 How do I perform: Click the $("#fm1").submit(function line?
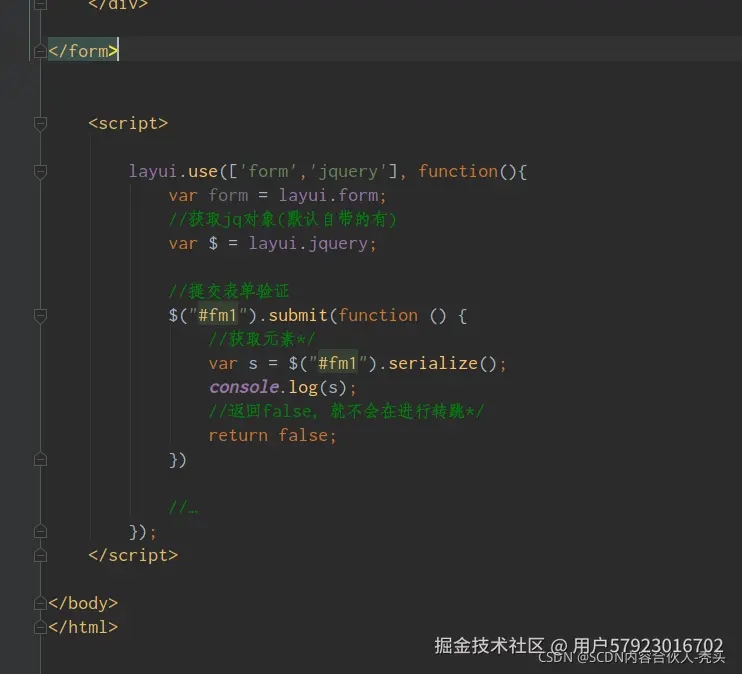point(318,316)
